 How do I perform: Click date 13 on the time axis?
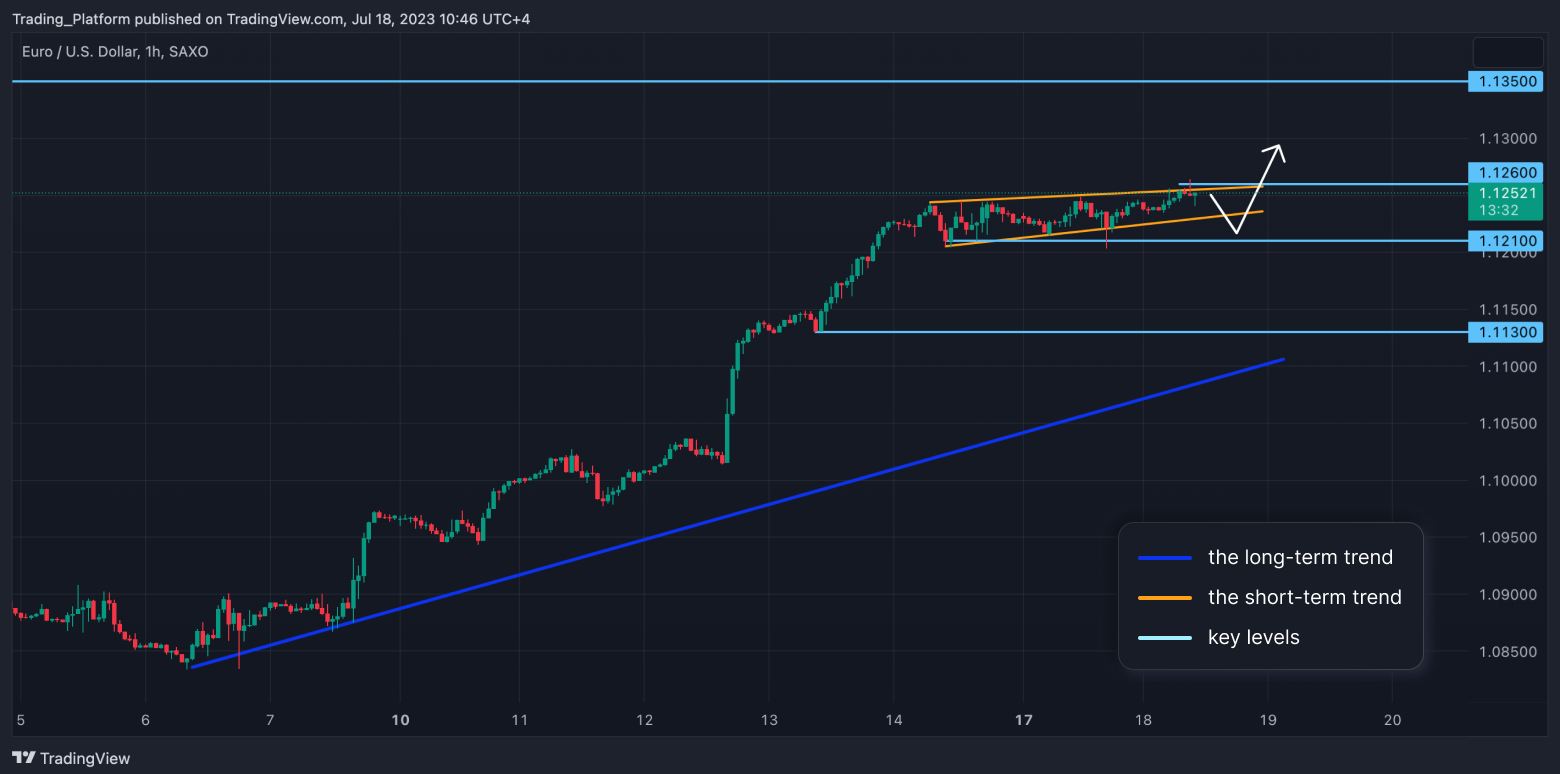[x=769, y=720]
